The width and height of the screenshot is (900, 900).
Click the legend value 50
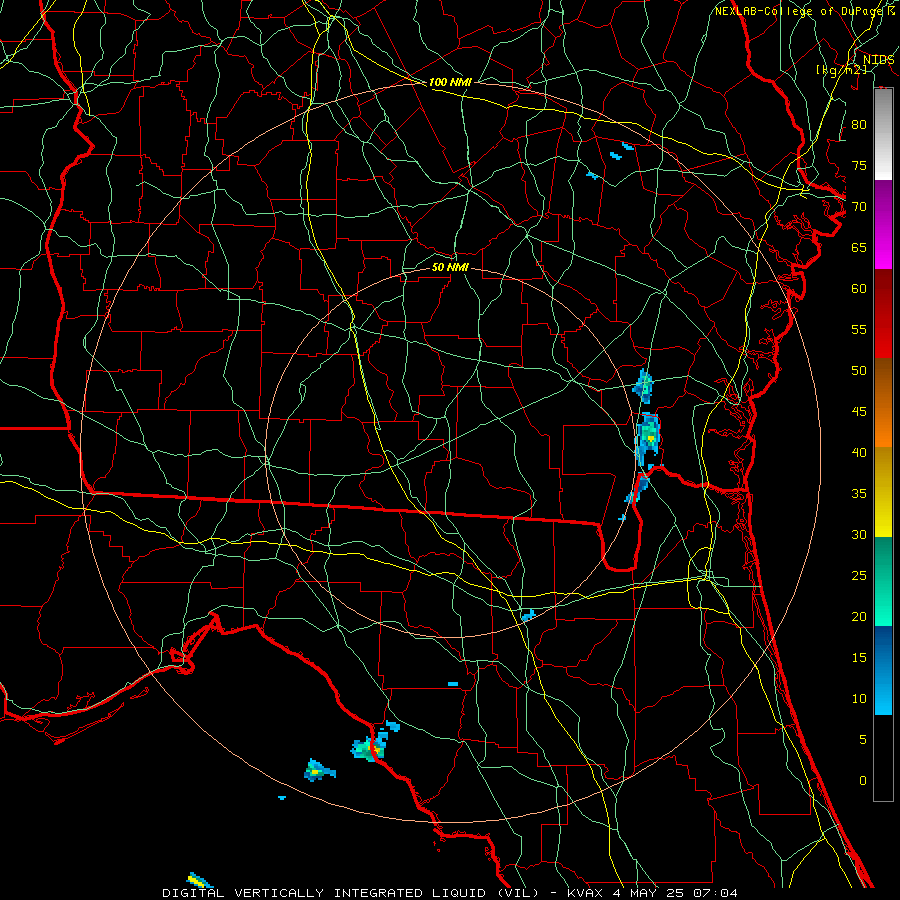point(859,371)
